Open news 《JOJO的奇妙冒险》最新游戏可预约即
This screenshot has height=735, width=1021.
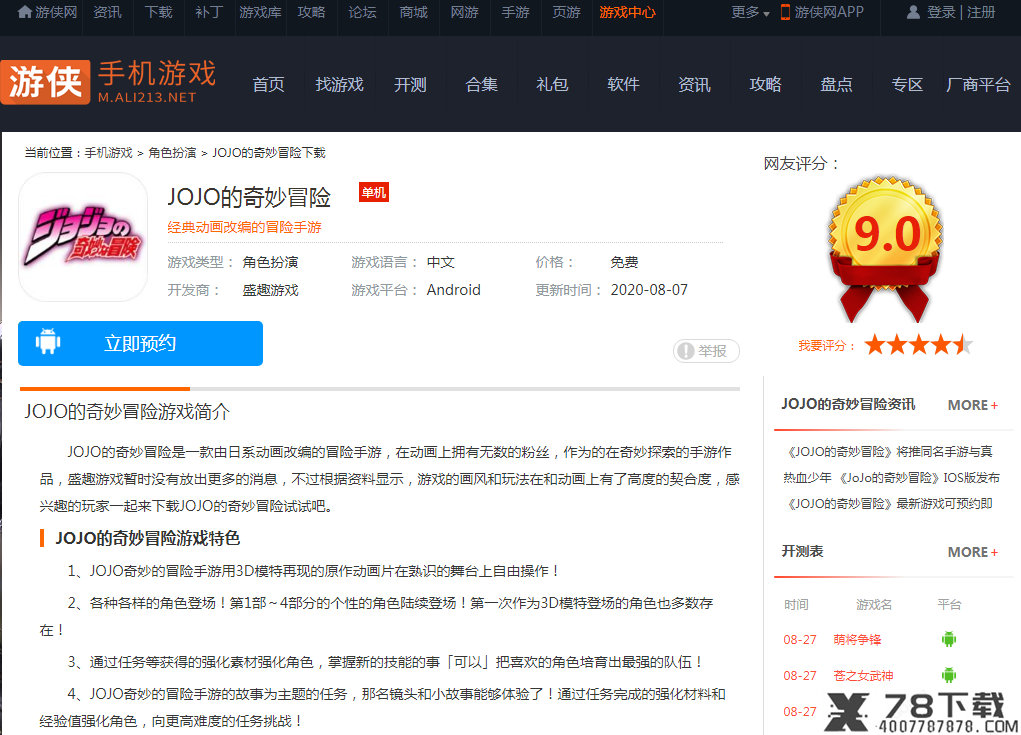[x=888, y=504]
